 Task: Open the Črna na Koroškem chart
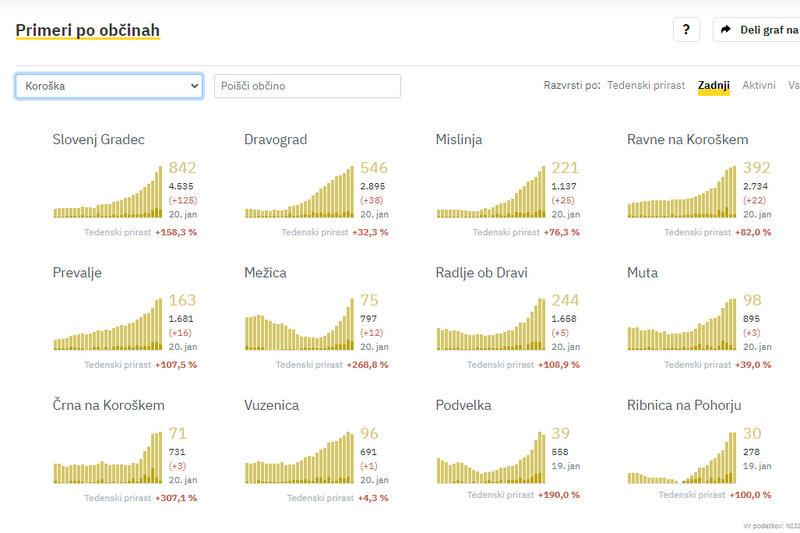(x=107, y=457)
